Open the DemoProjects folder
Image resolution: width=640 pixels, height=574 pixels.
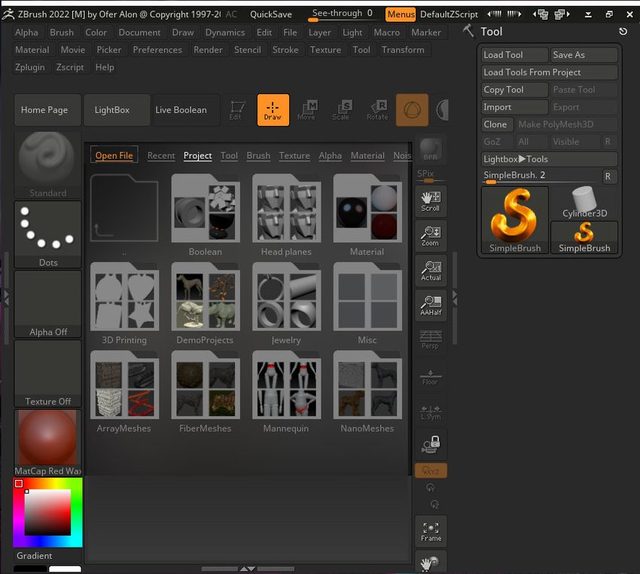[205, 300]
